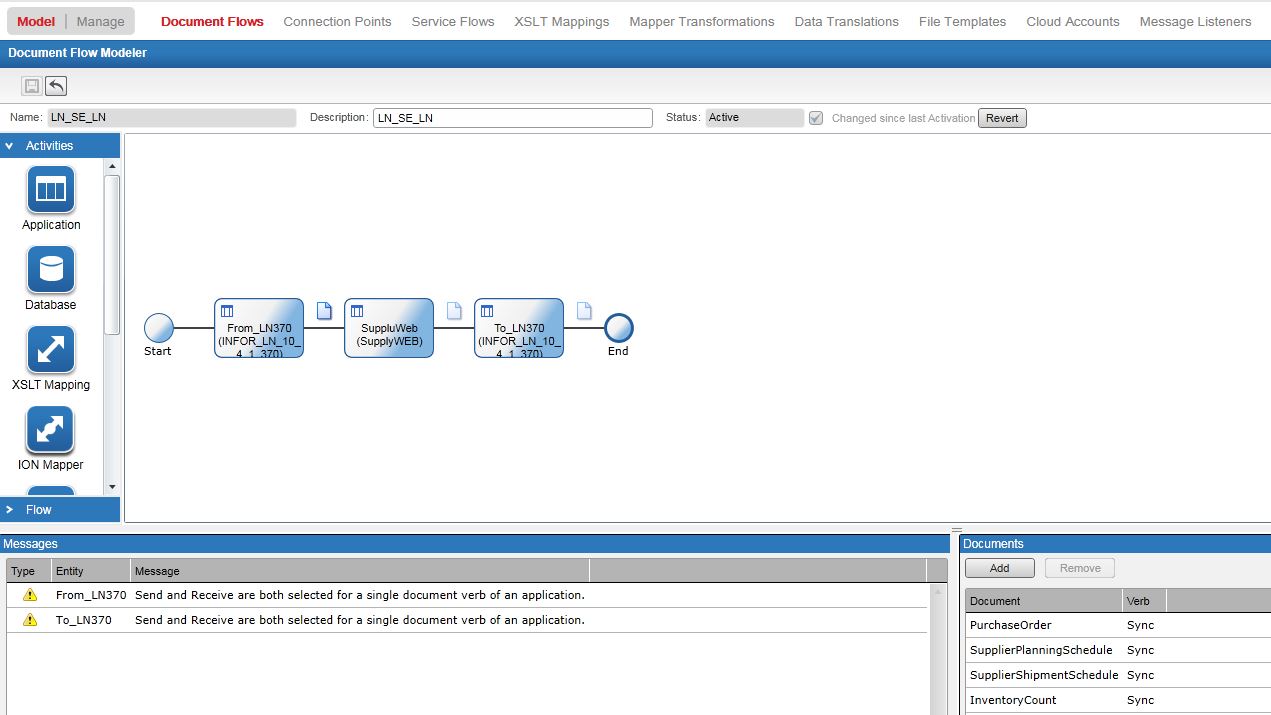Check the Changed since last Activation checkbox
The image size is (1271, 715).
pos(816,118)
